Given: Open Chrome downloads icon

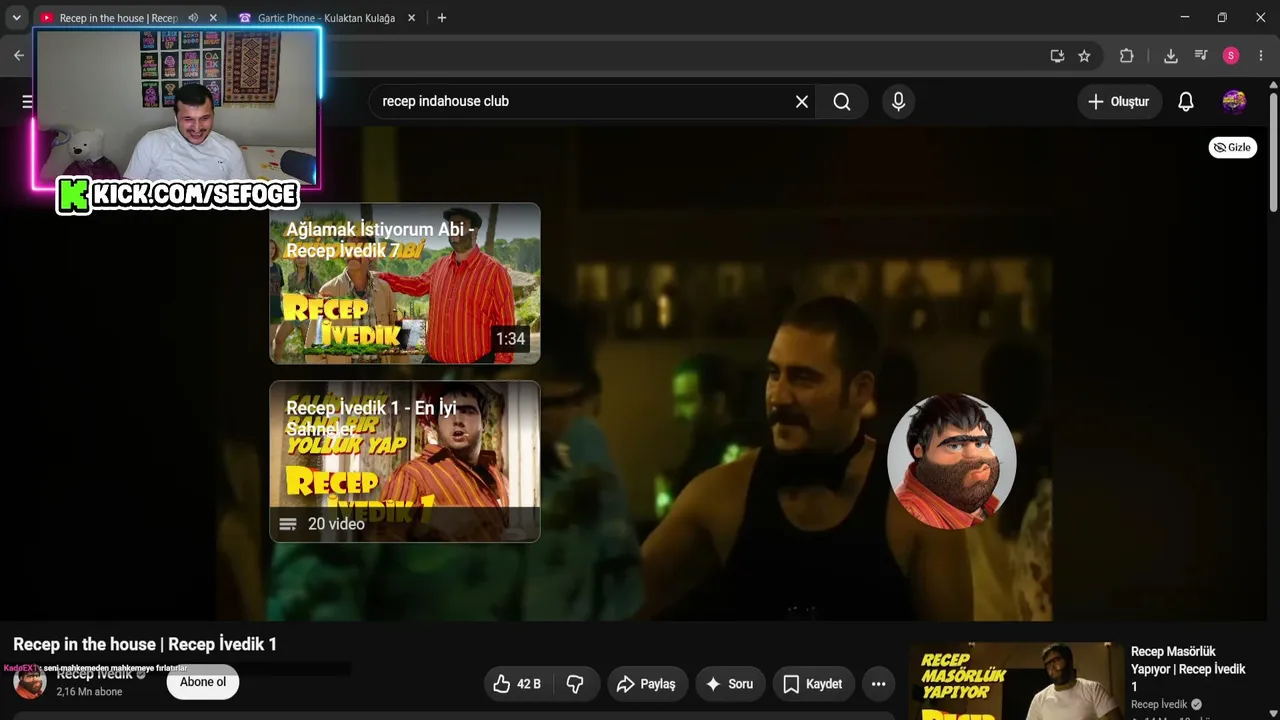Looking at the screenshot, I should point(1171,56).
